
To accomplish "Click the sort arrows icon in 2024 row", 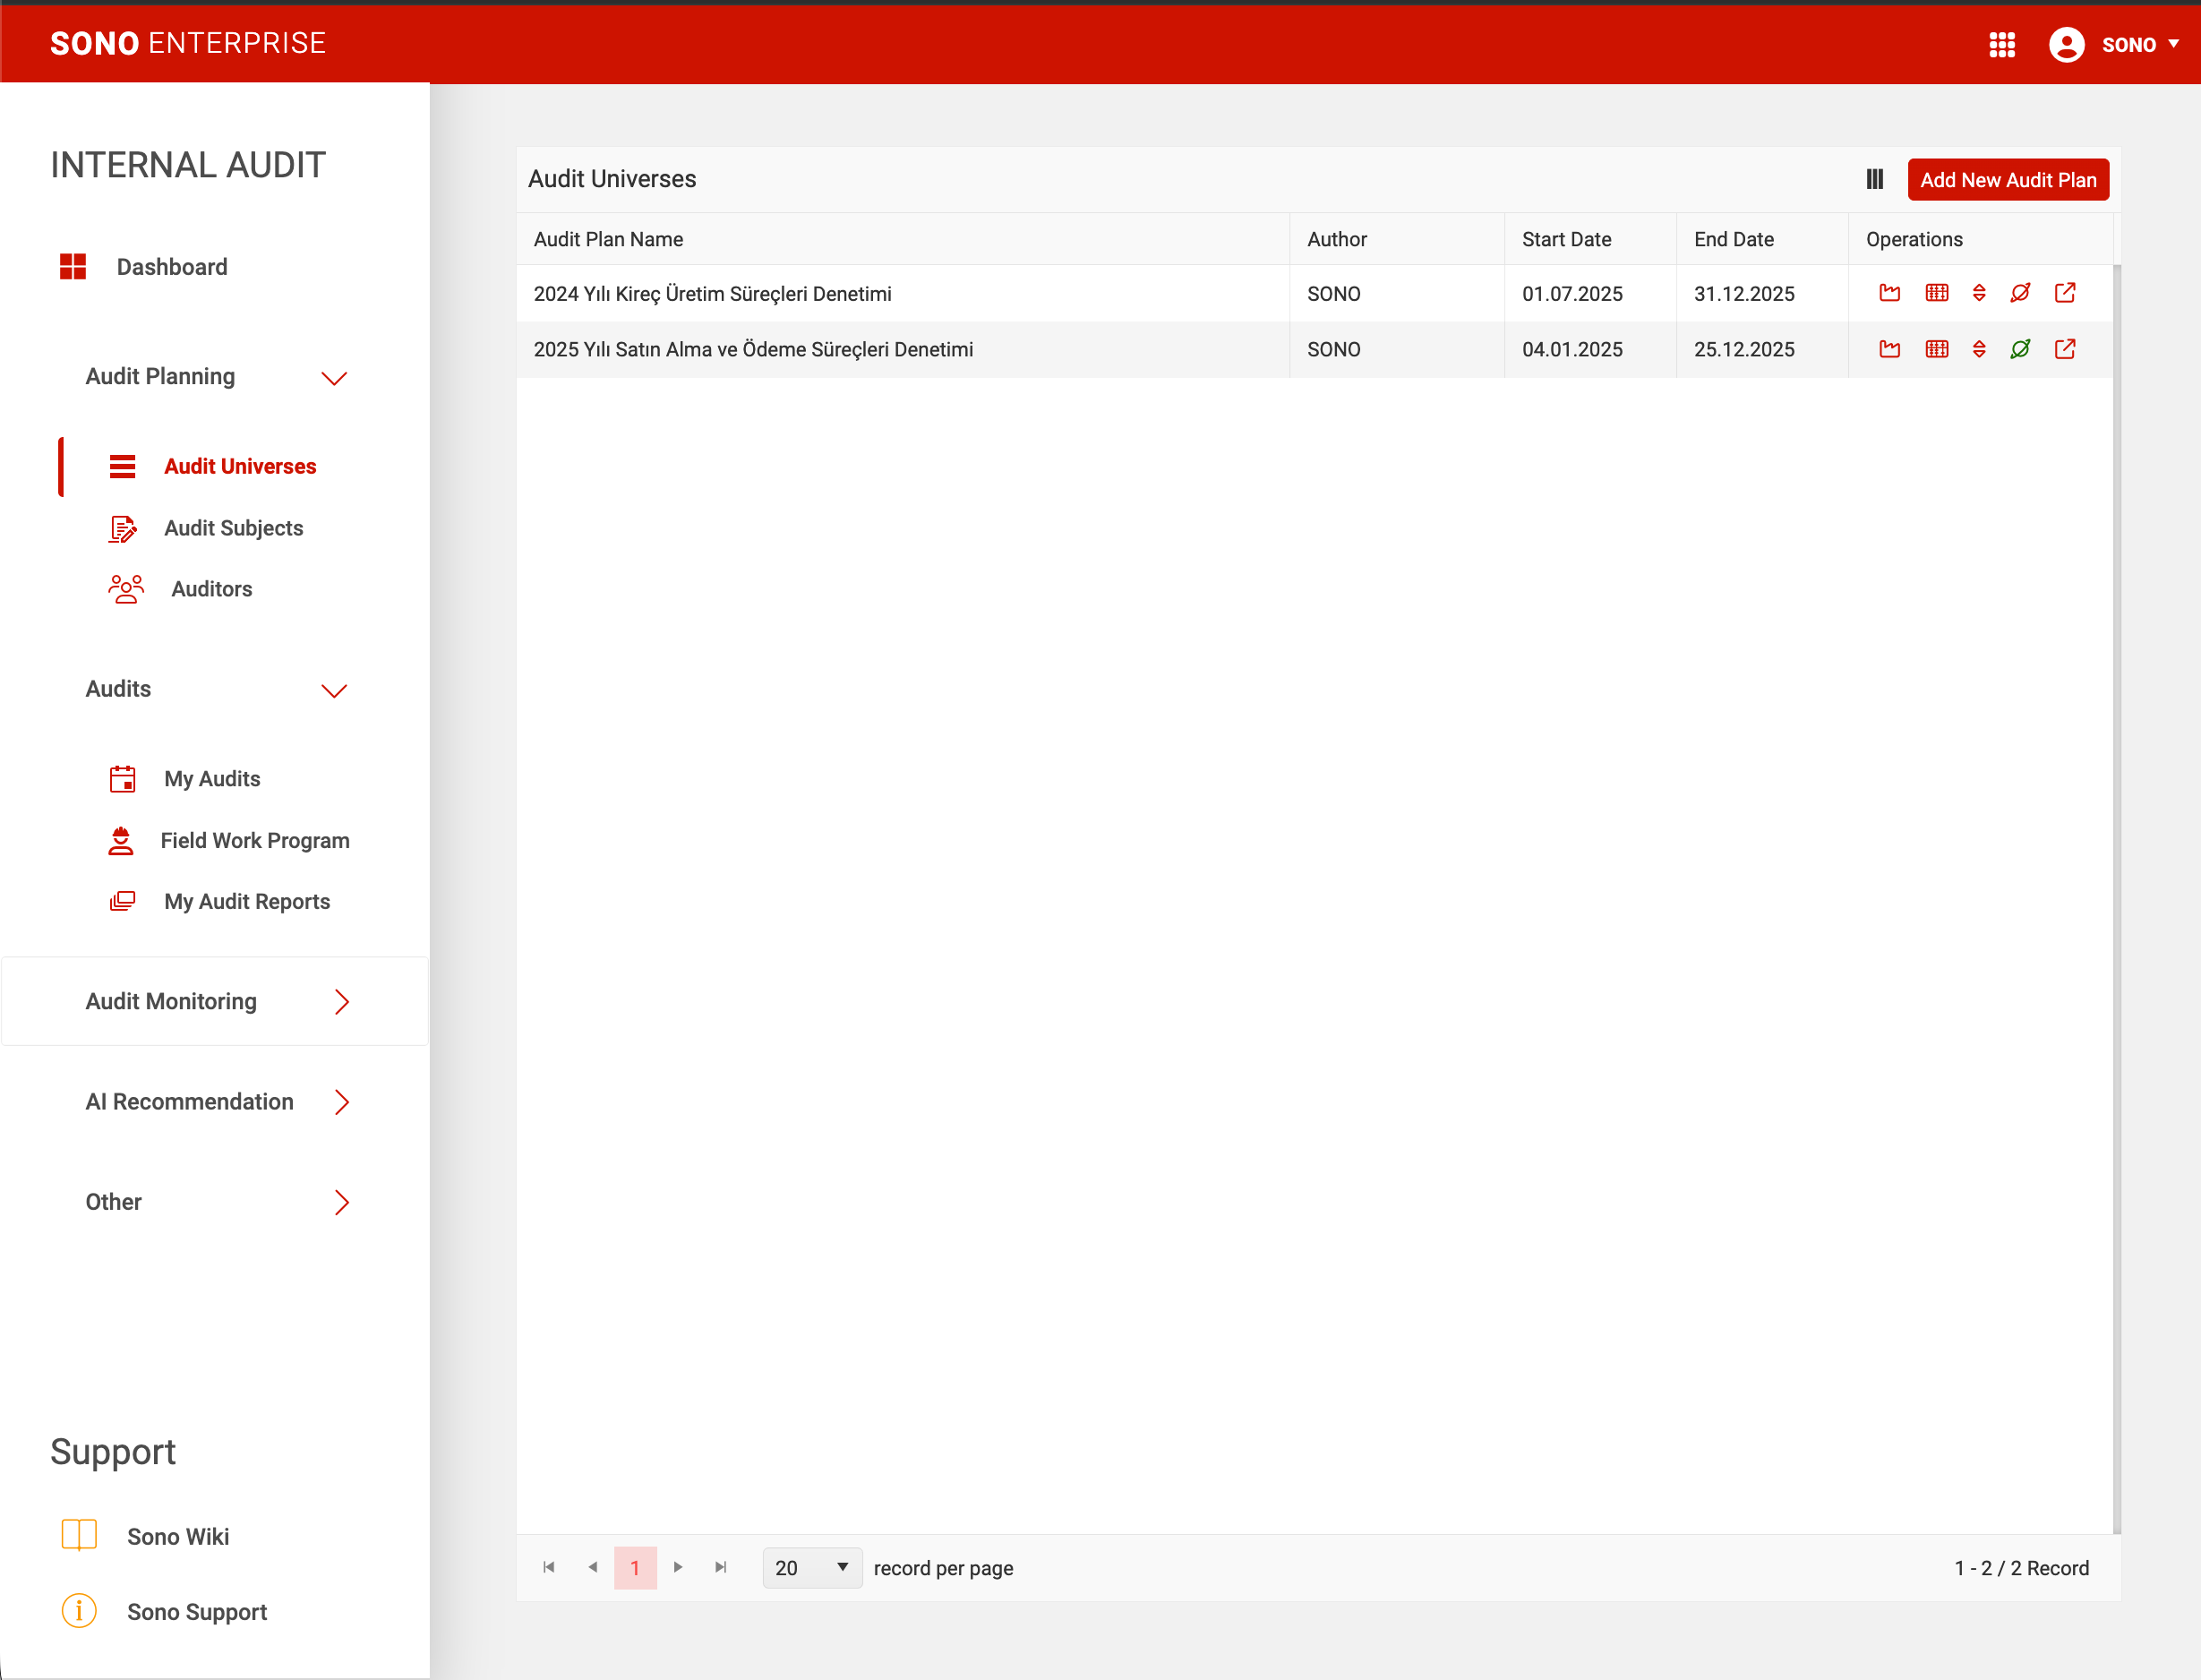I will click(x=1978, y=293).
